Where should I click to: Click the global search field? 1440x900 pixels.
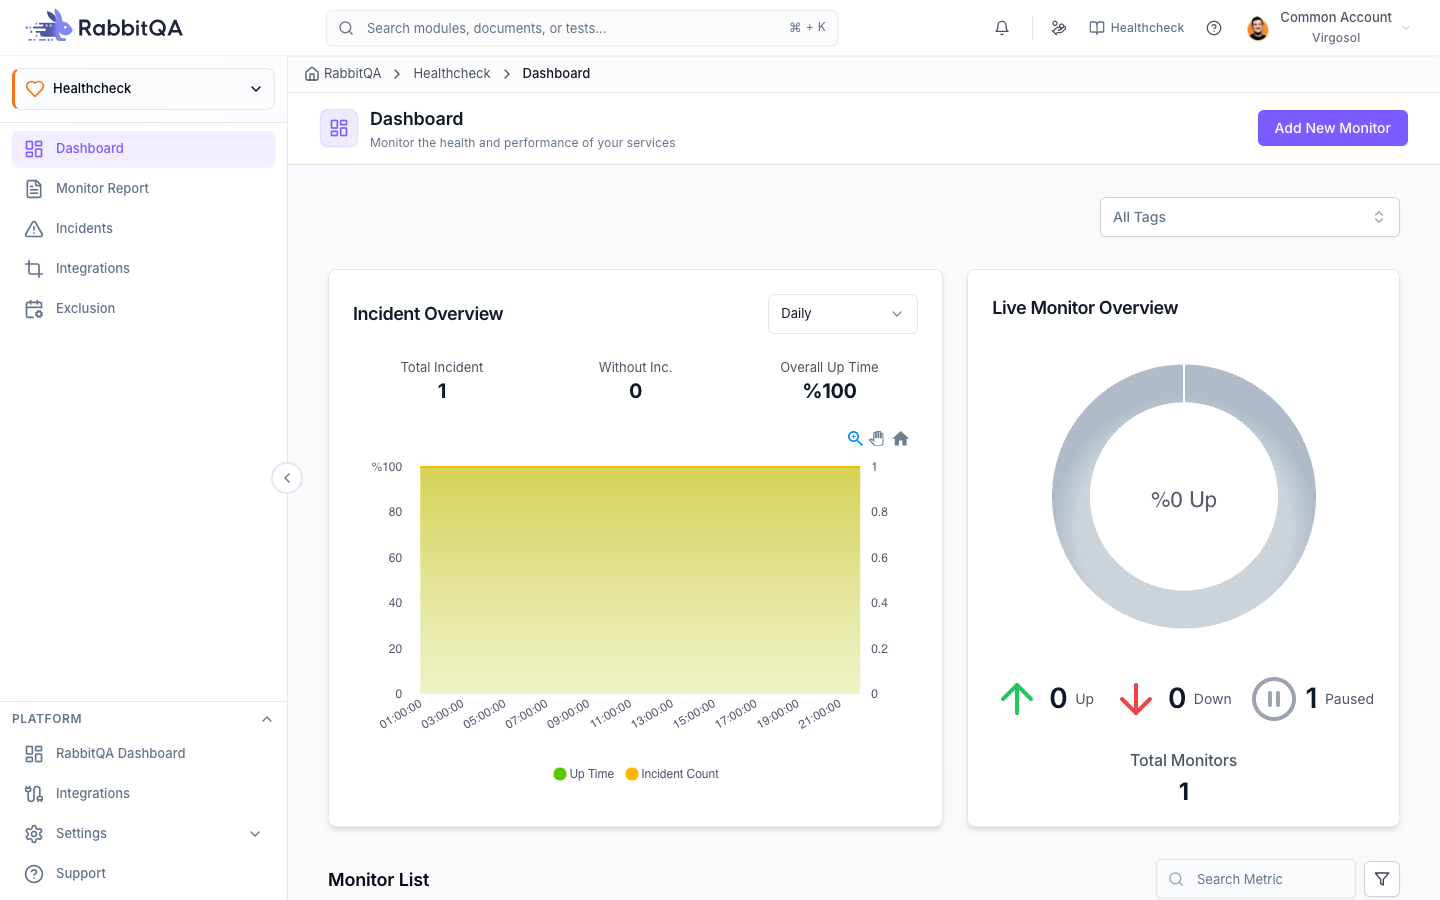click(582, 28)
